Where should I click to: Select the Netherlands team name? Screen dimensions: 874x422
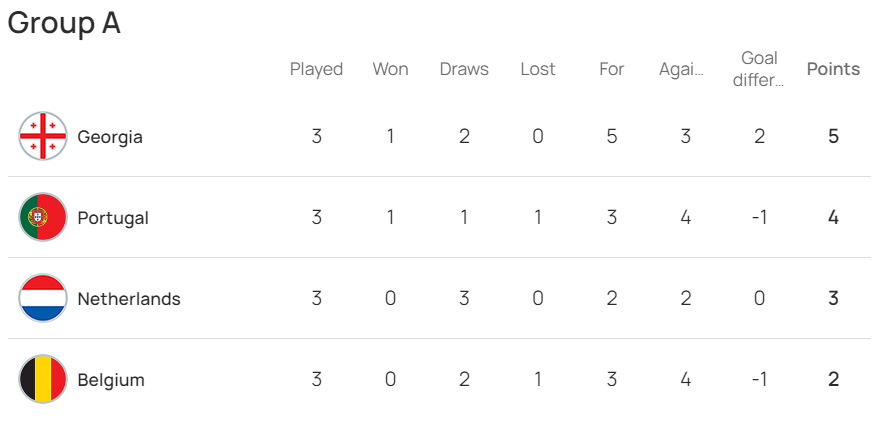pos(129,299)
